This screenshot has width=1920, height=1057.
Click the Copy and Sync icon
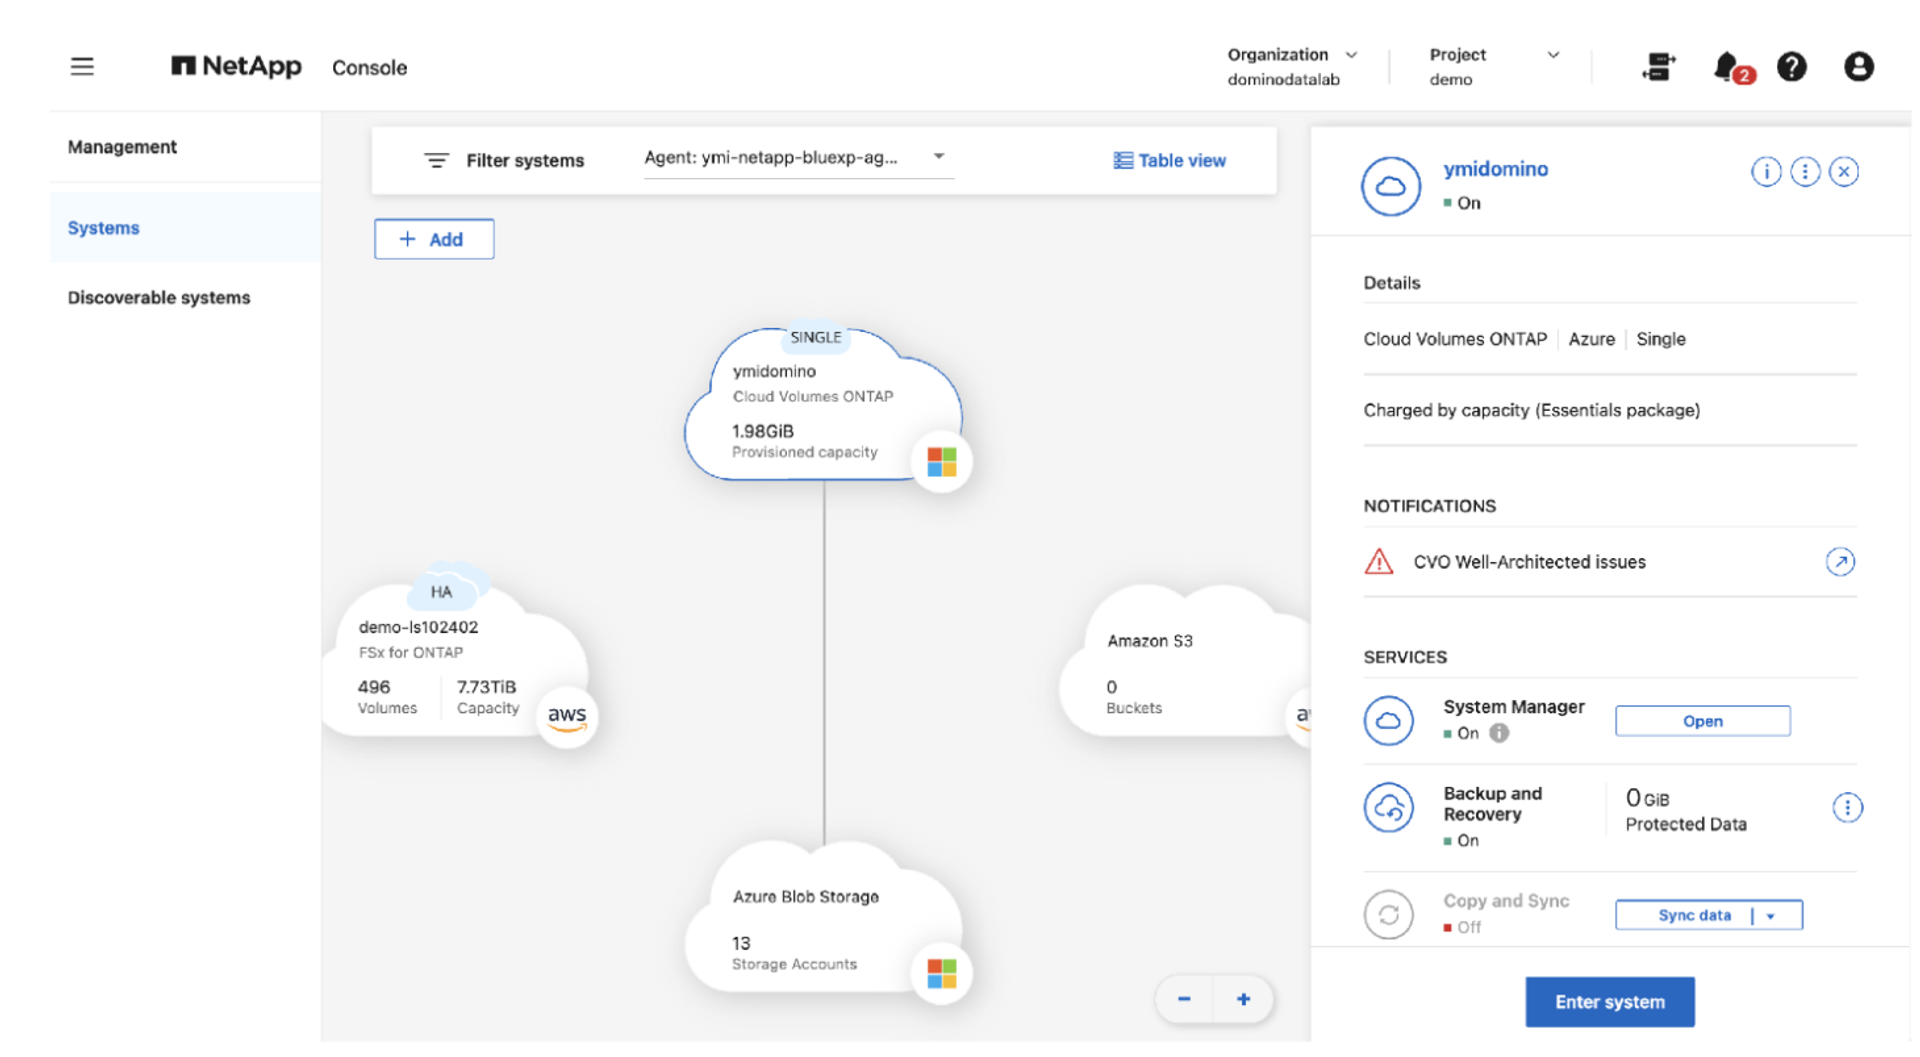coord(1388,914)
